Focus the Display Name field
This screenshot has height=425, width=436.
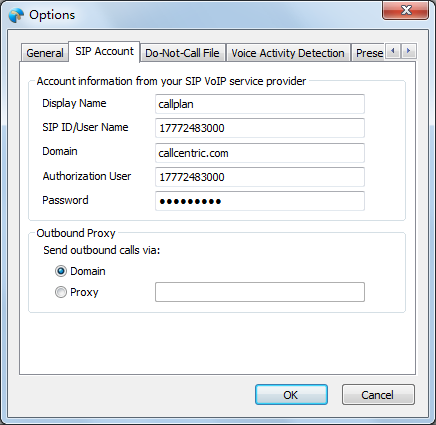coord(260,104)
